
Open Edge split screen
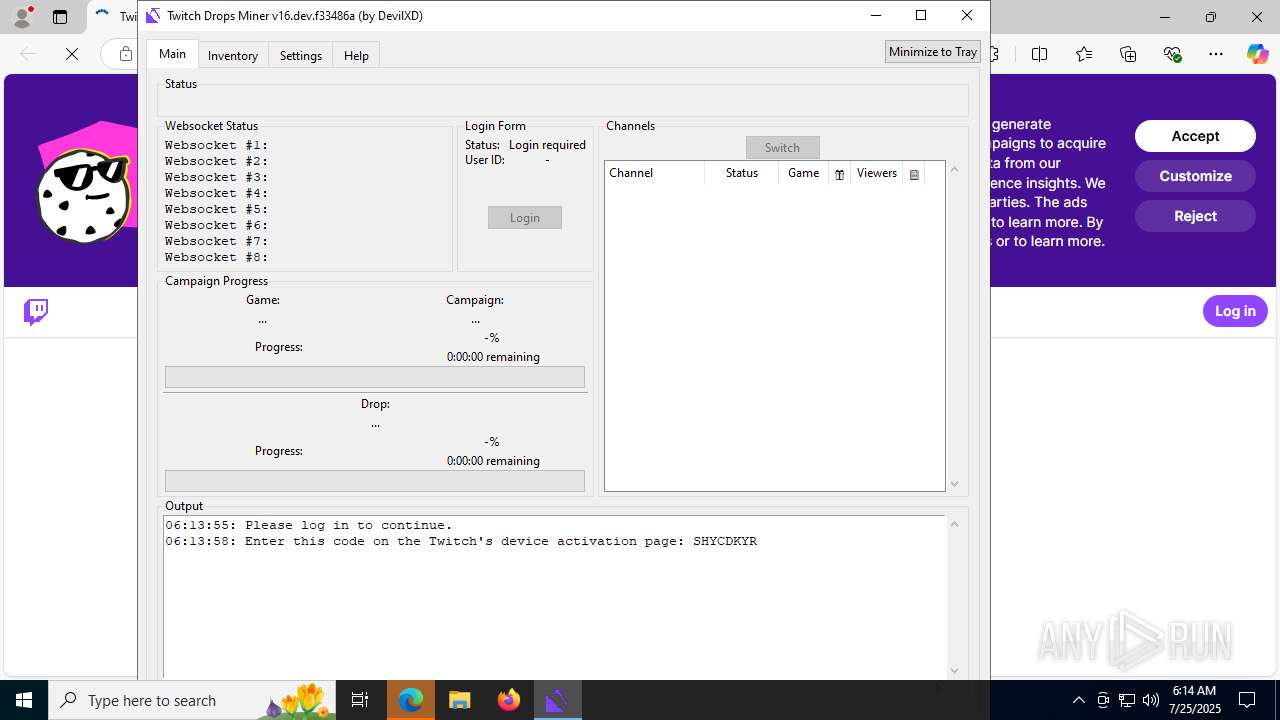[1040, 54]
